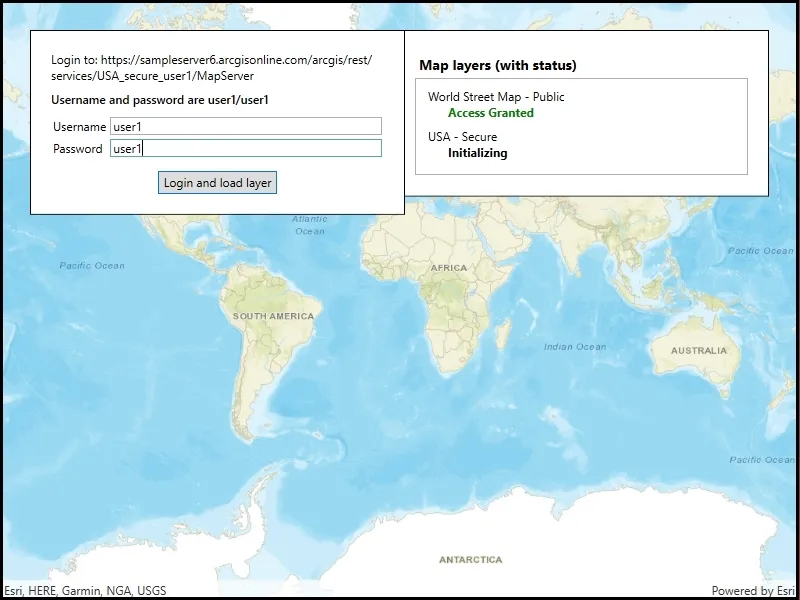
Task: Click the 'Powered by Esri' text
Action: pyautogui.click(x=753, y=591)
